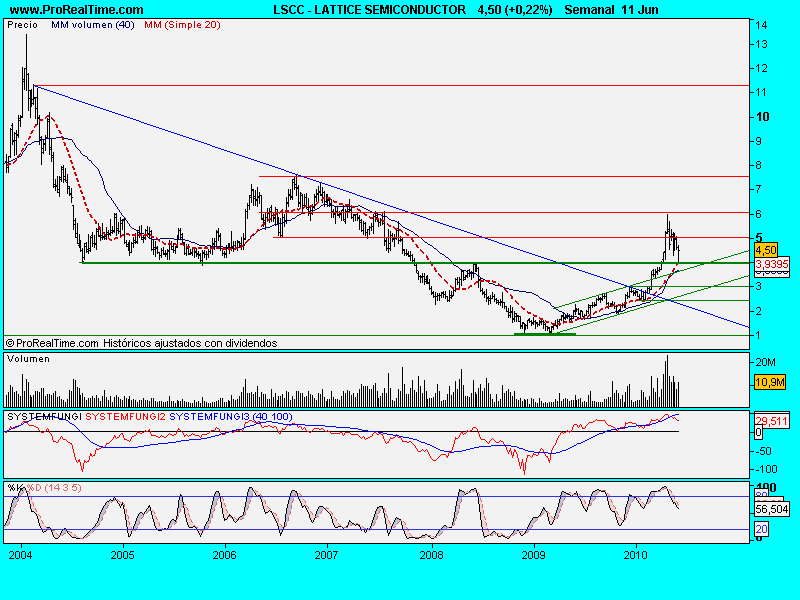Click the red SYSTEMFUNGI2 indicator label

click(125, 416)
